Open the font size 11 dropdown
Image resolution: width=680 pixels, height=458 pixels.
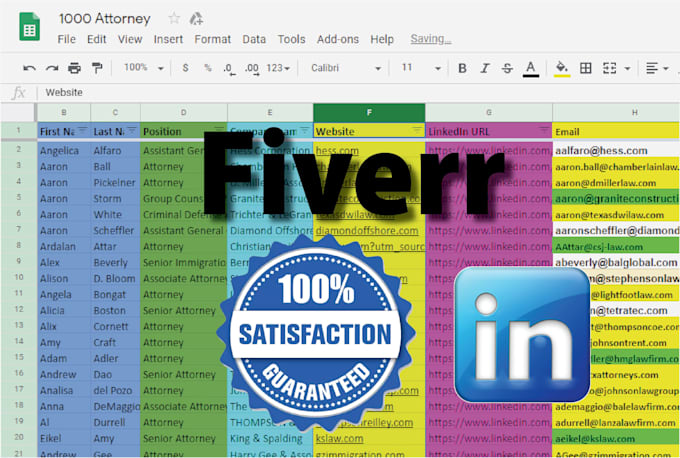421,68
